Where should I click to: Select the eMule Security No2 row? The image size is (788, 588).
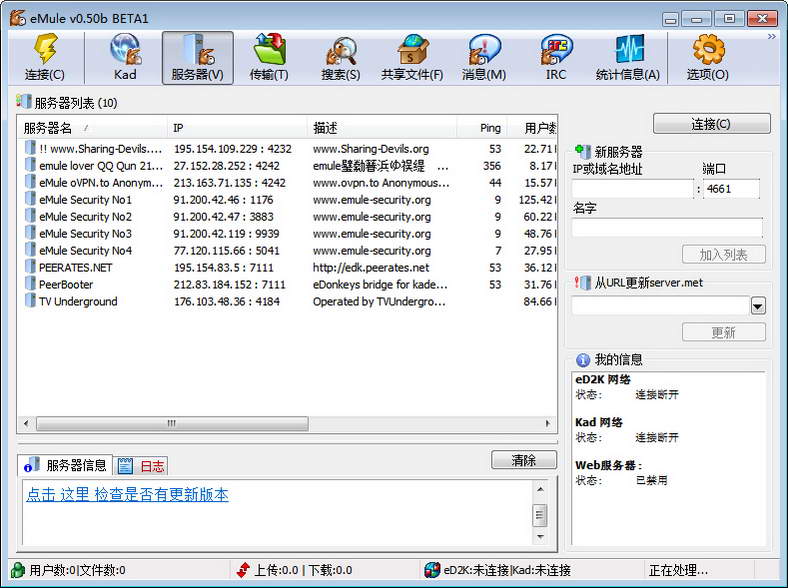tap(288, 216)
